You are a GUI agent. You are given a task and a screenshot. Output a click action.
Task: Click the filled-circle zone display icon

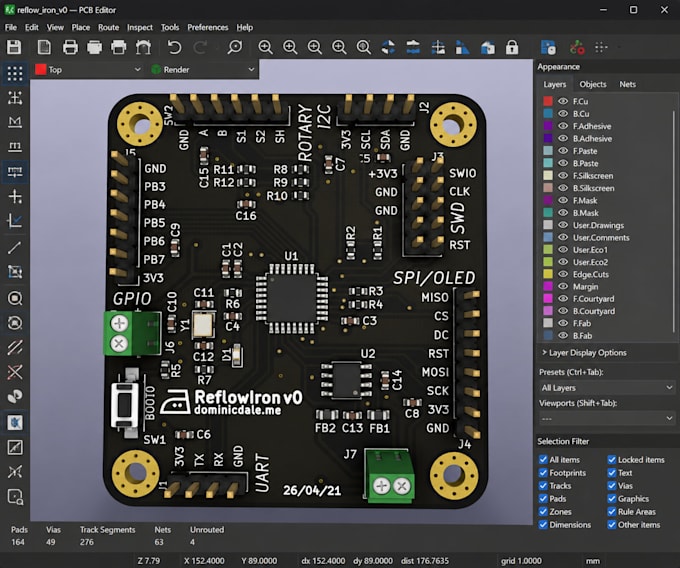point(15,298)
